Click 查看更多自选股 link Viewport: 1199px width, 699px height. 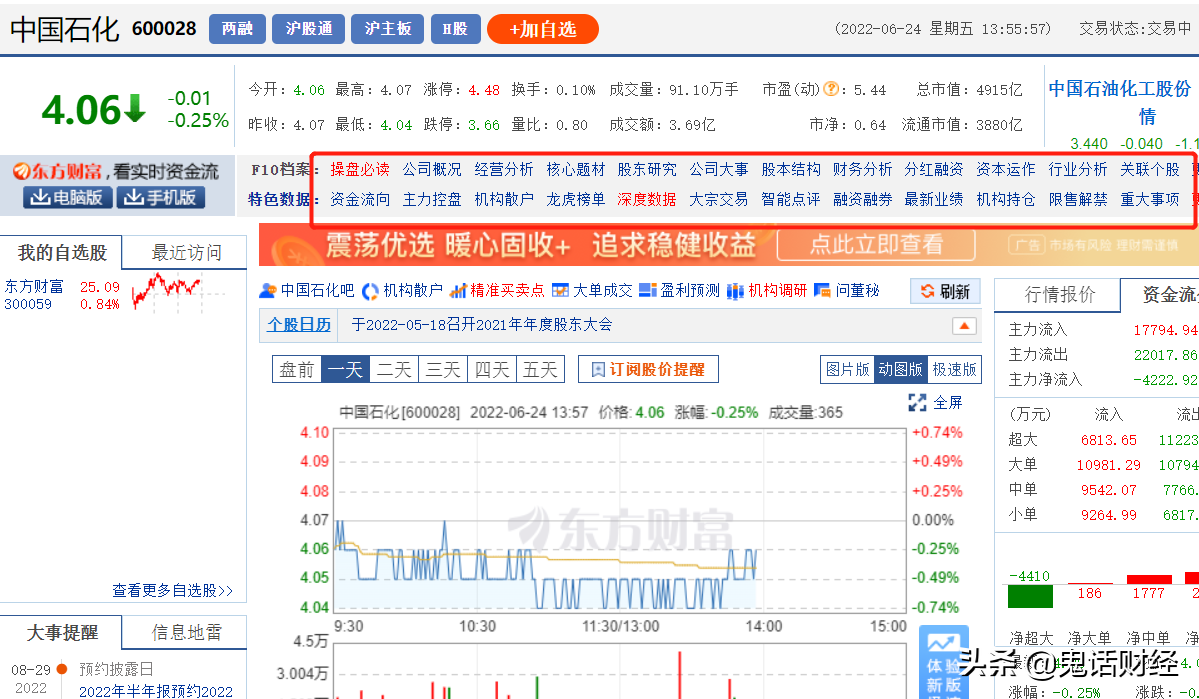pyautogui.click(x=173, y=590)
